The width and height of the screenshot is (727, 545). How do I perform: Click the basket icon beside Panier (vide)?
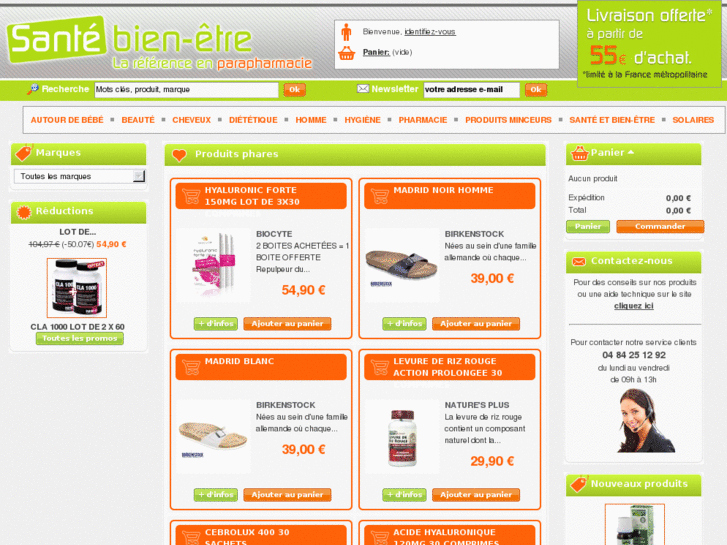pos(346,53)
